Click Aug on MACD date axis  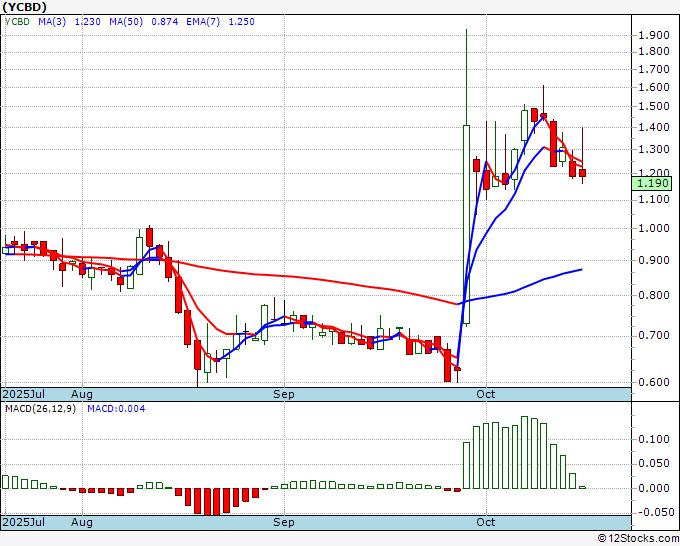pyautogui.click(x=82, y=523)
